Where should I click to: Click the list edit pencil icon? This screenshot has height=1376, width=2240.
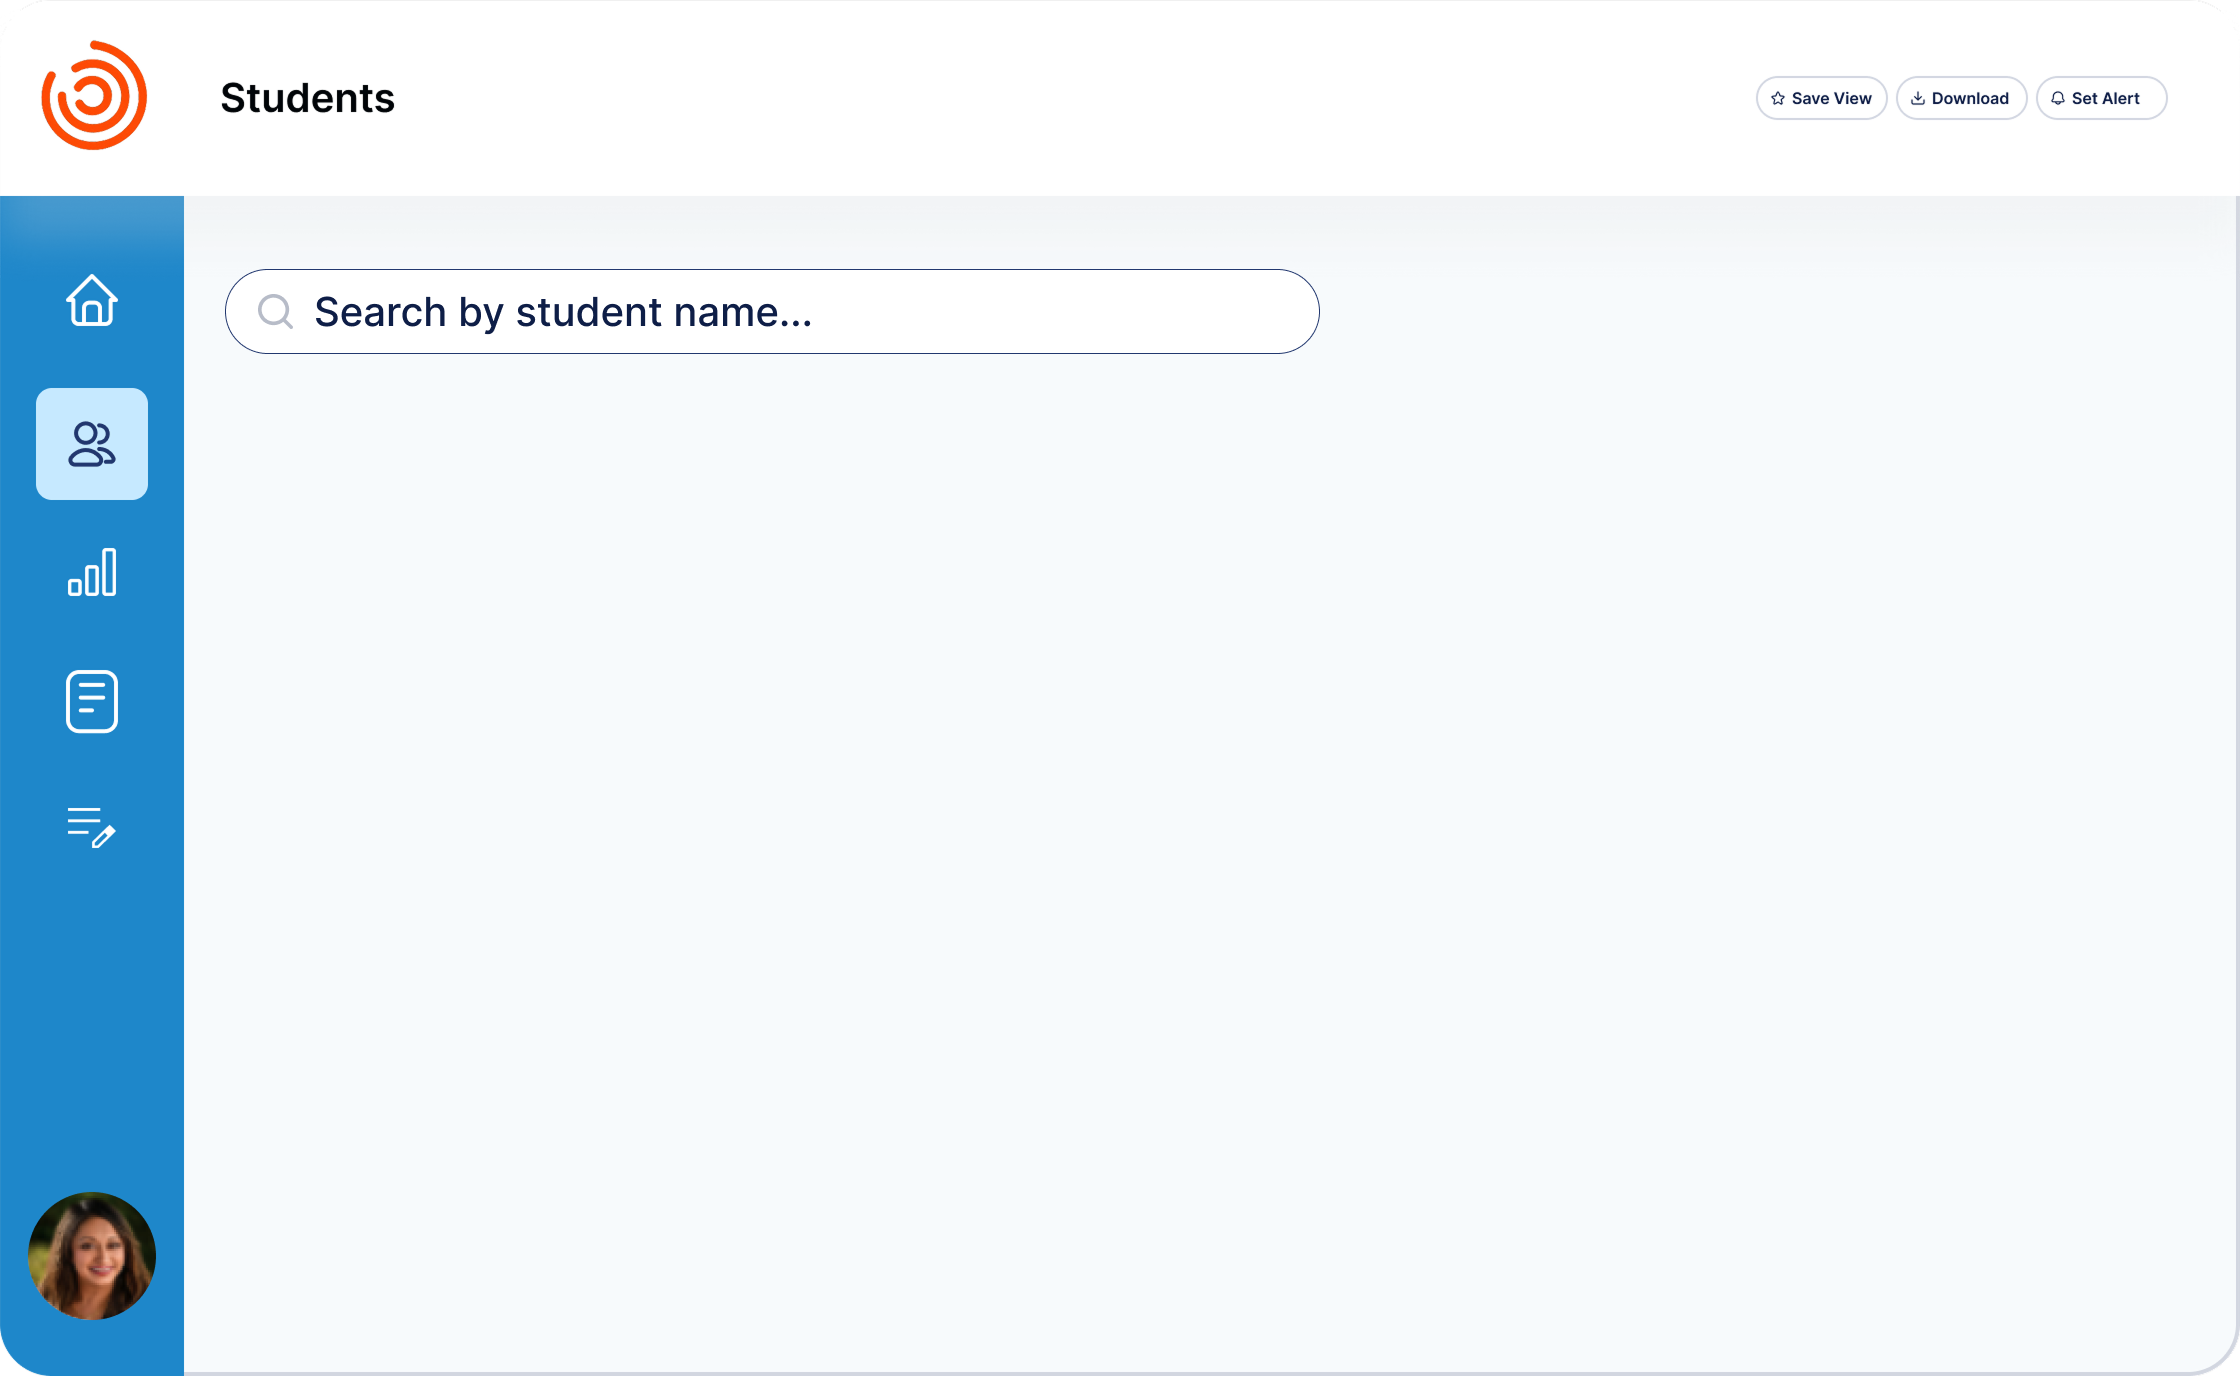pos(92,828)
